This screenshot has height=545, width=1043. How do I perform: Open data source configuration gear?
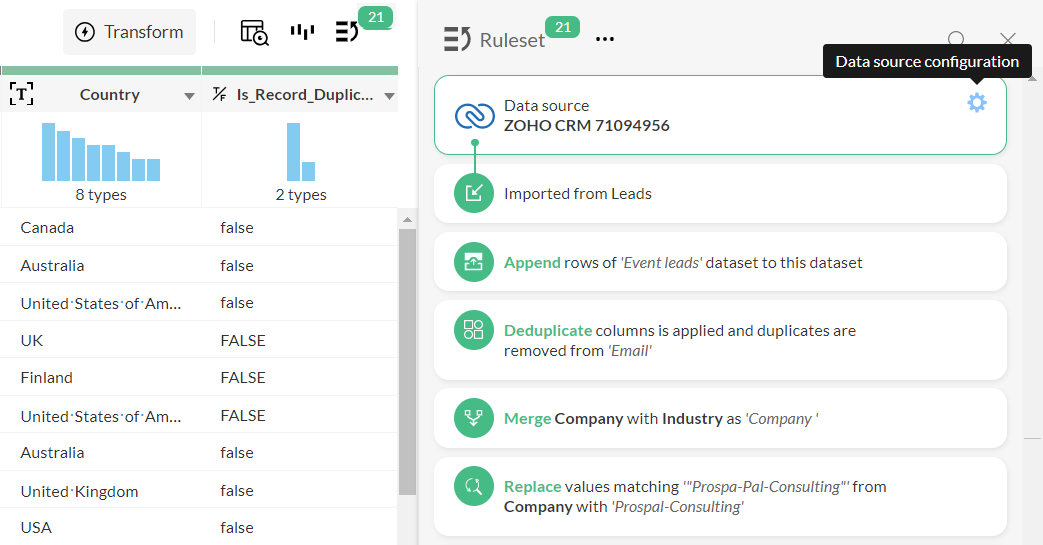[976, 102]
